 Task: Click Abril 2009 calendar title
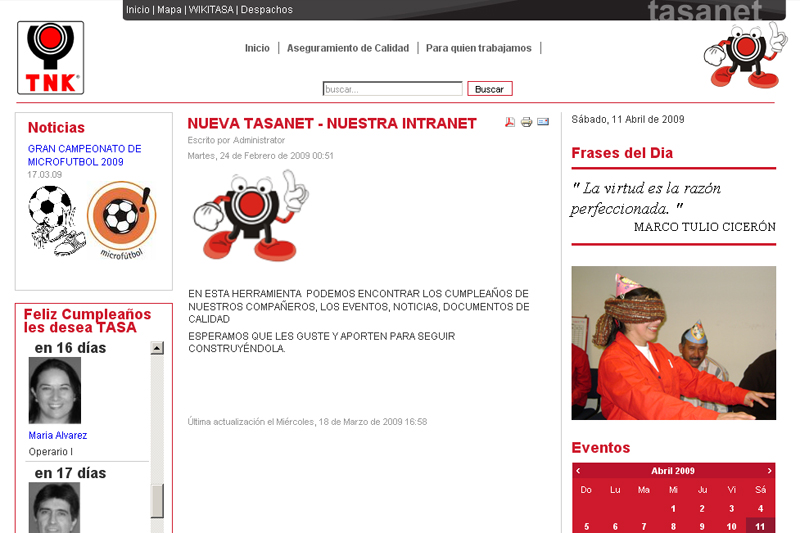pos(673,471)
